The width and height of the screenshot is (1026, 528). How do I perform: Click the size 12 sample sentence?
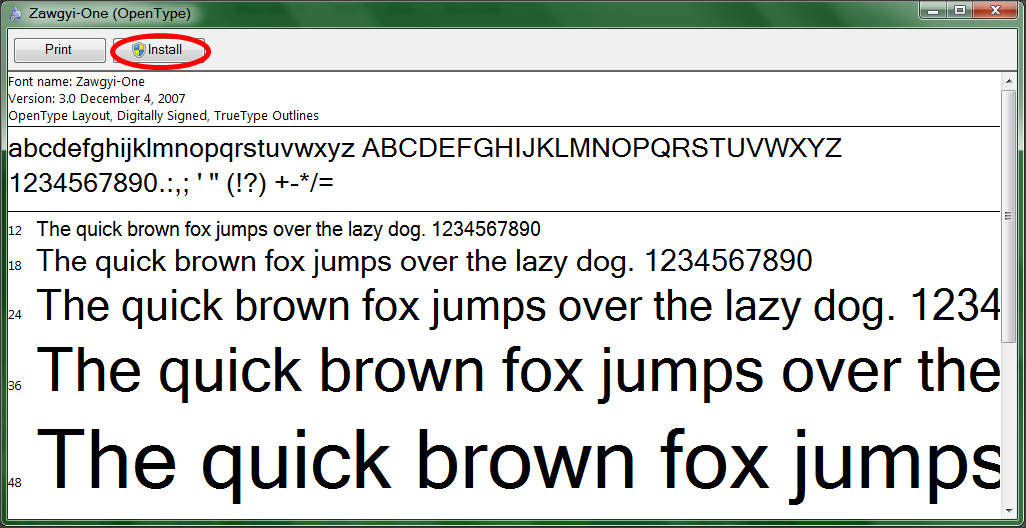pyautogui.click(x=289, y=229)
